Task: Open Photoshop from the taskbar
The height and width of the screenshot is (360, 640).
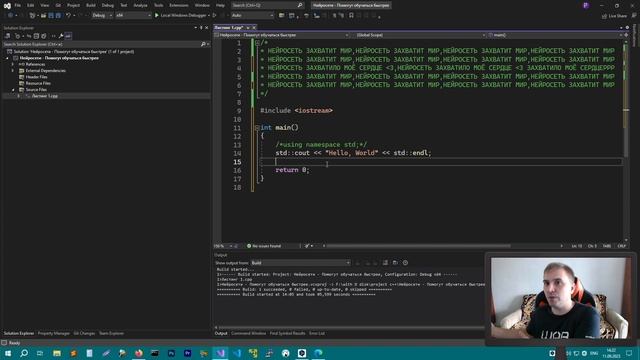Action: (171, 353)
